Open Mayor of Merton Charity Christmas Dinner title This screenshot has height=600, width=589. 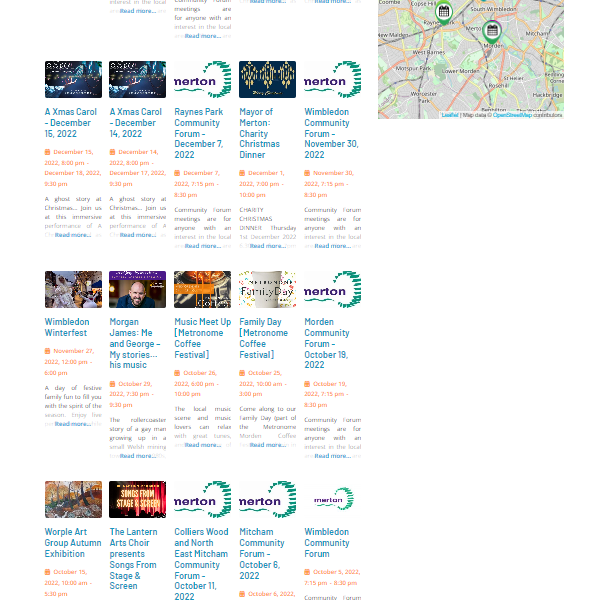click(259, 133)
